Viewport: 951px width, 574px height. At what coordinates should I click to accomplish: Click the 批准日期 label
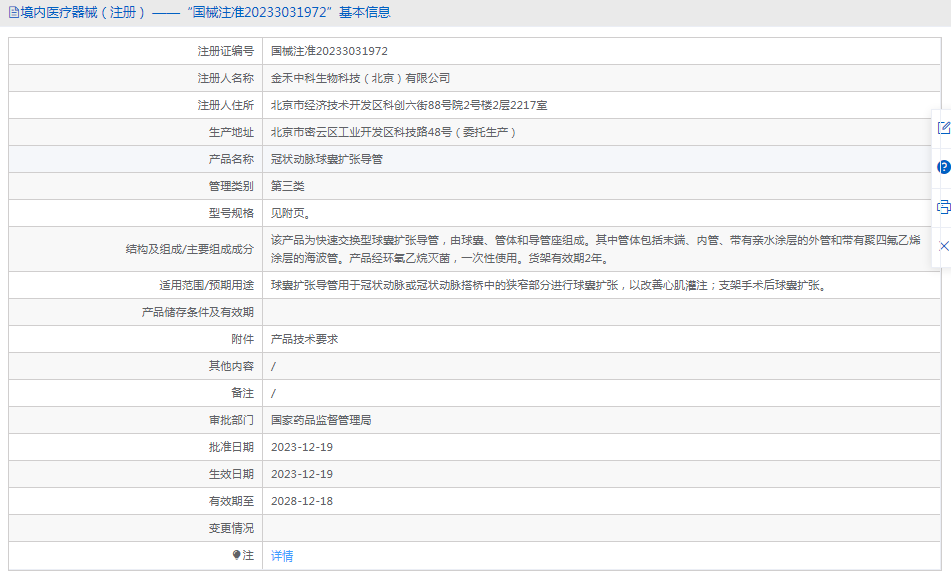coord(231,447)
